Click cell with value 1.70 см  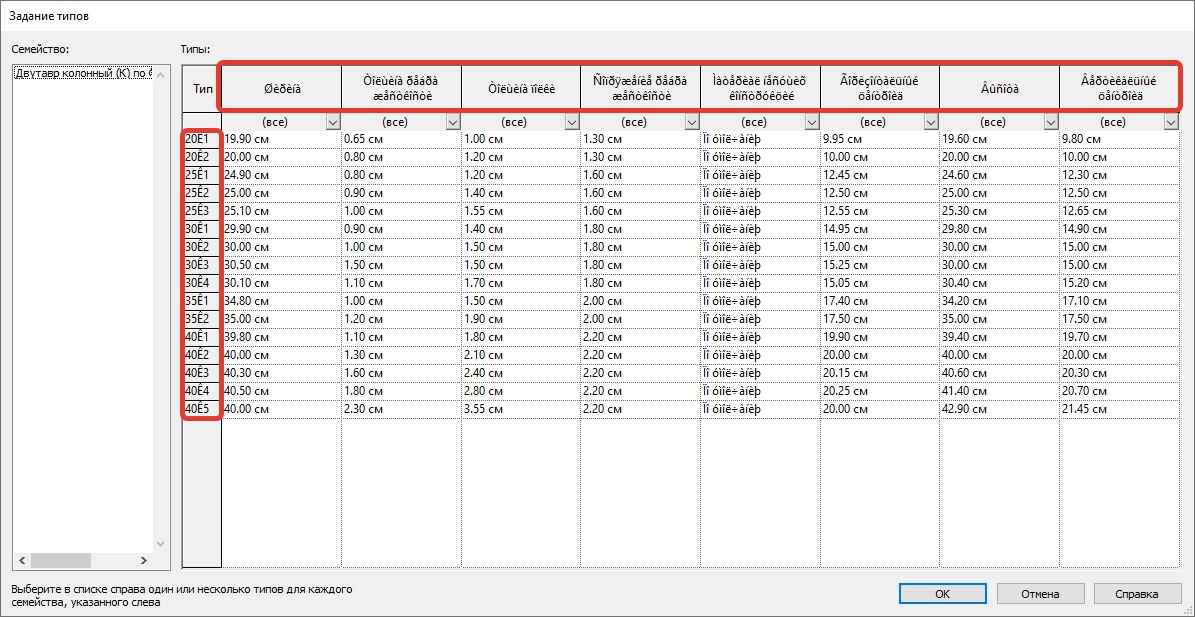pos(521,282)
